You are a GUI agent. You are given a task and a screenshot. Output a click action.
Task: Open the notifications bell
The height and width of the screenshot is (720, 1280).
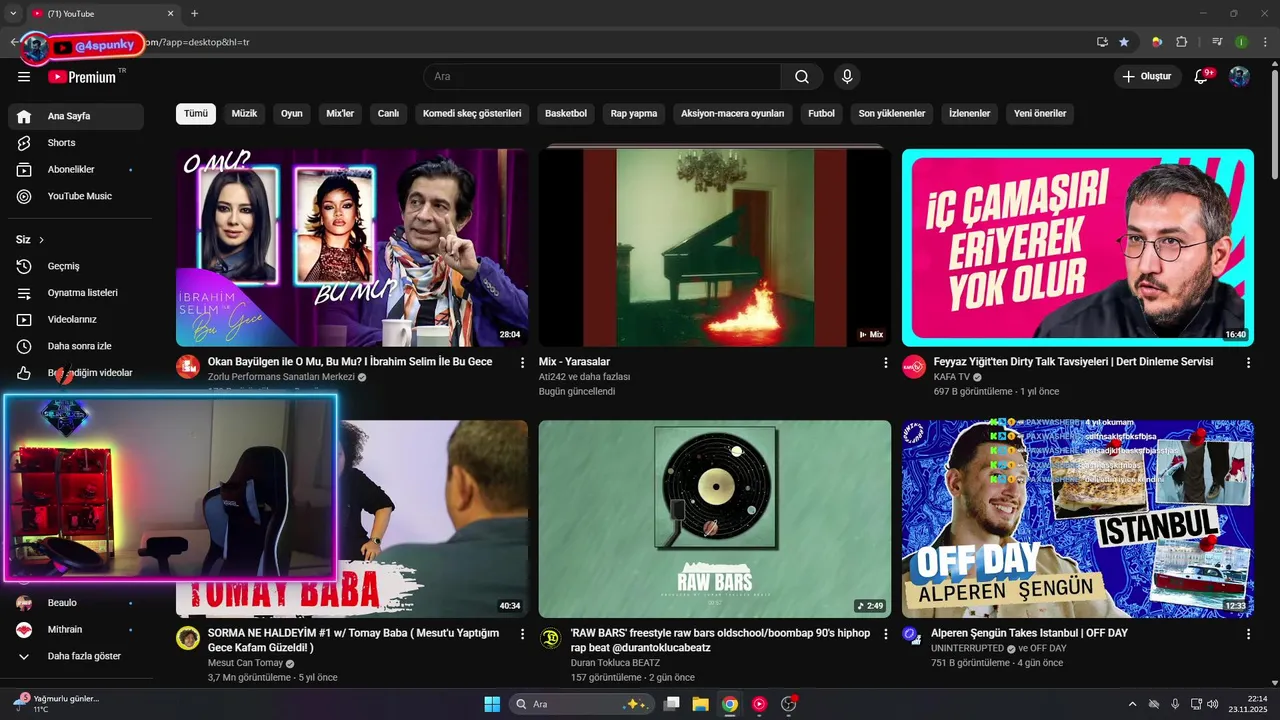pos(1202,77)
